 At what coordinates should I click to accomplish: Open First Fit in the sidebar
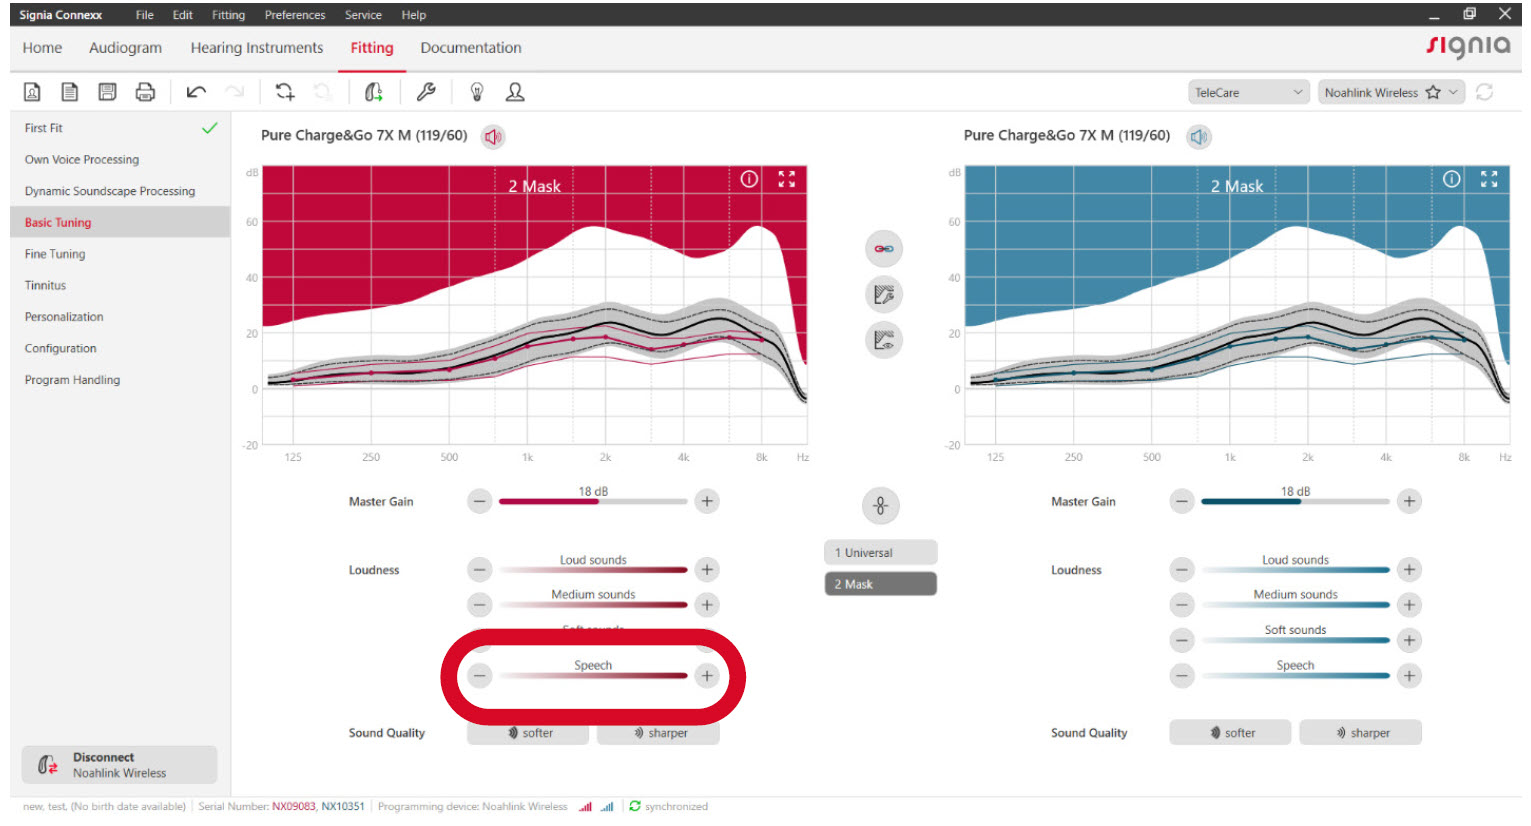(120, 128)
